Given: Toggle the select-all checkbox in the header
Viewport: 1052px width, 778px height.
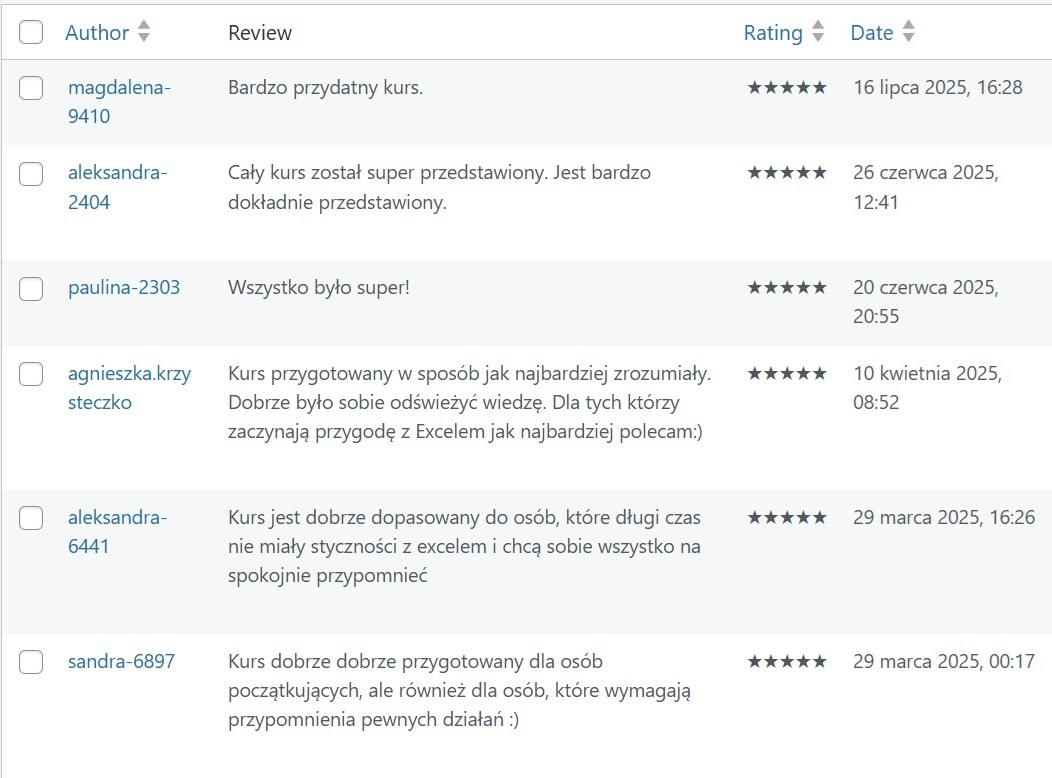Looking at the screenshot, I should click(32, 32).
